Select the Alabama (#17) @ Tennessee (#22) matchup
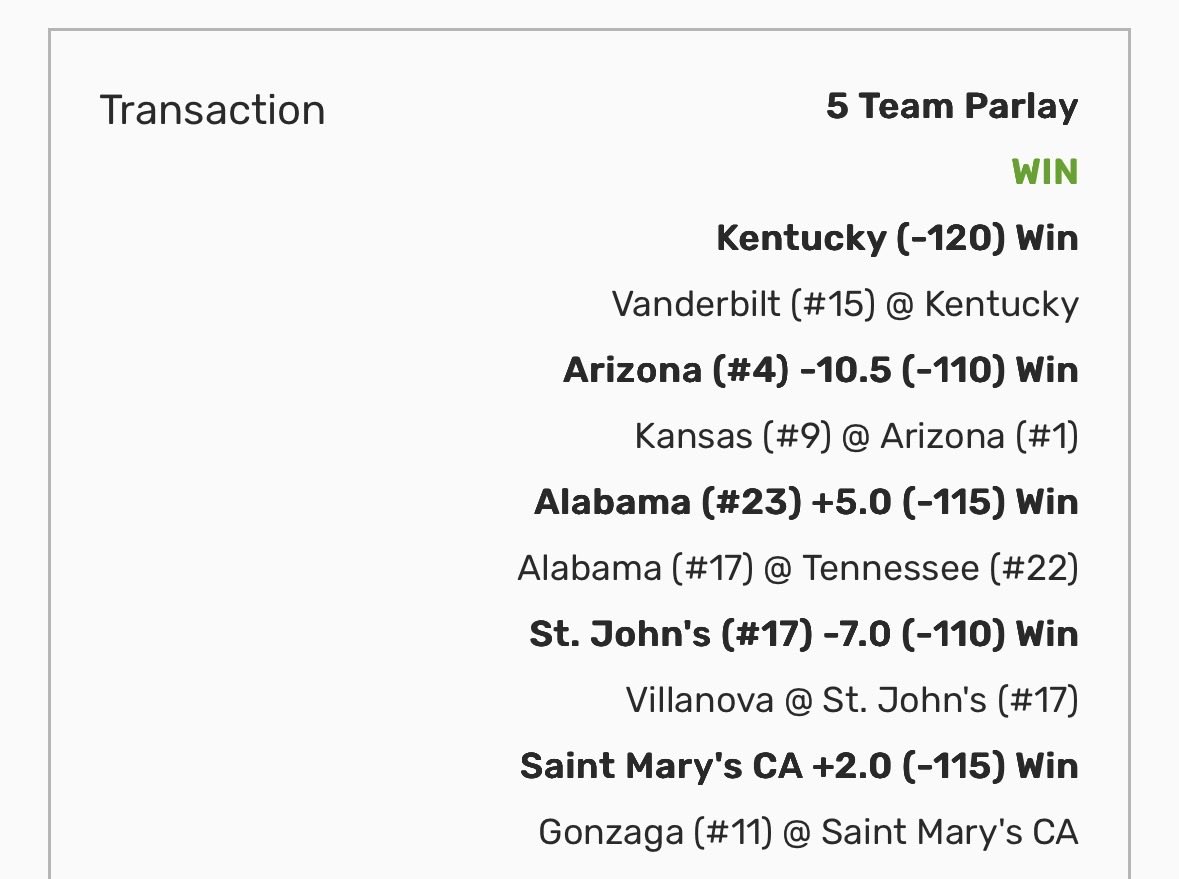This screenshot has height=879, width=1179. (x=798, y=568)
